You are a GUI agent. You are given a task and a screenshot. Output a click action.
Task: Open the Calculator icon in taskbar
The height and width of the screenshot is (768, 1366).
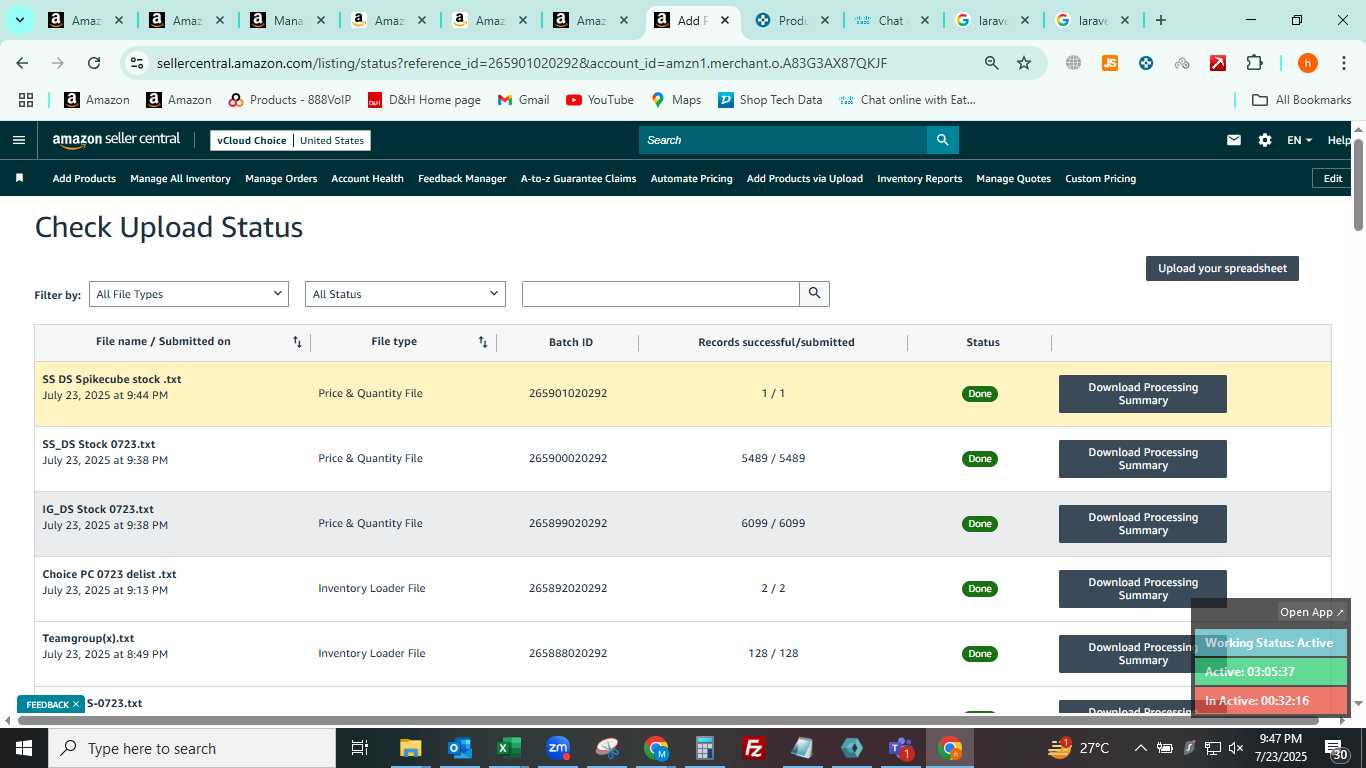[x=705, y=748]
